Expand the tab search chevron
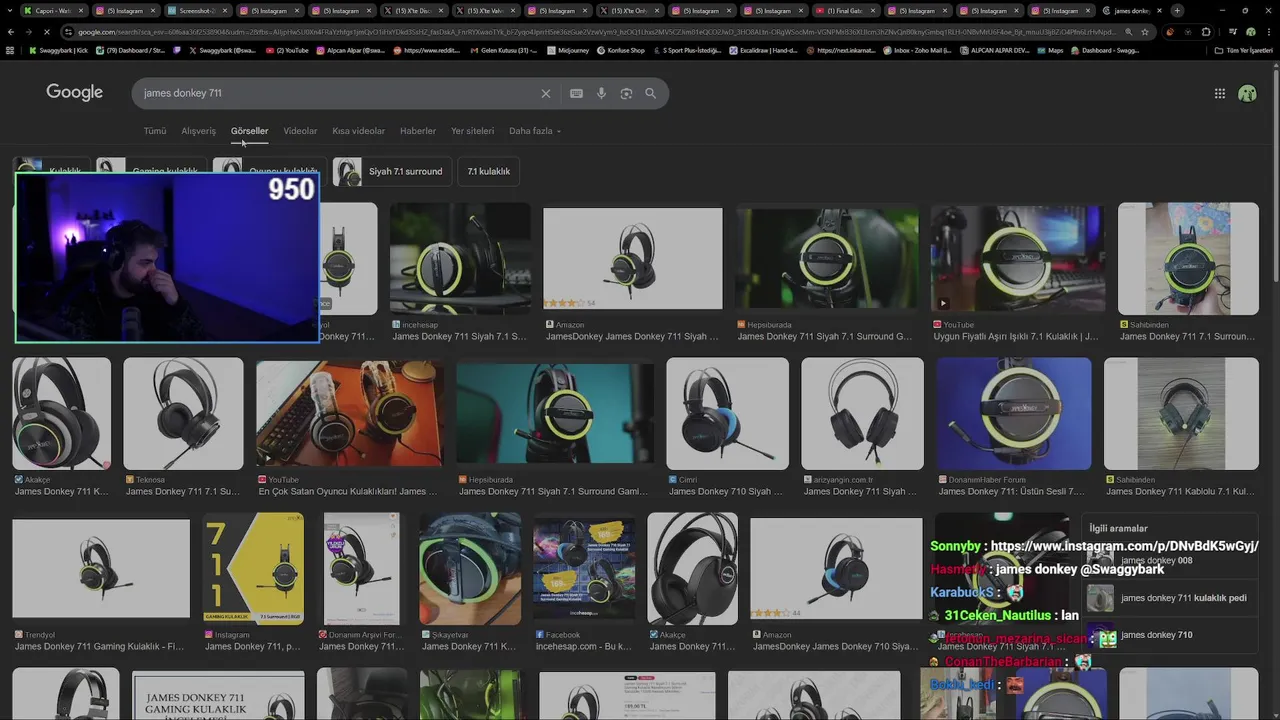The image size is (1280, 720). 10,10
